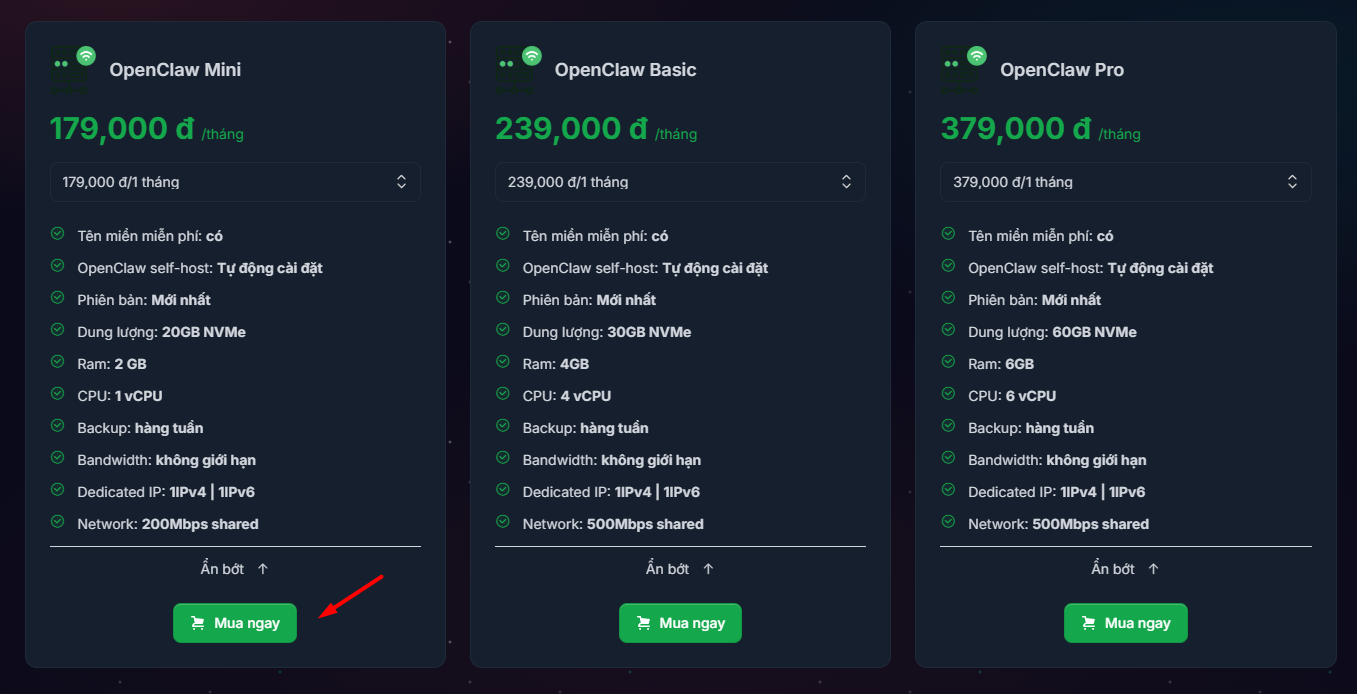Collapse OpenClaw Pro's feature list with Ẩn bớt

pyautogui.click(x=1125, y=567)
